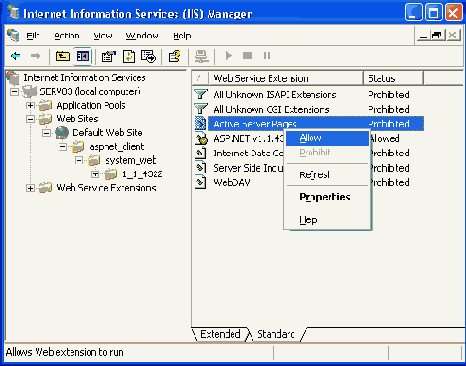Image resolution: width=466 pixels, height=366 pixels.
Task: Select Internet Information Services root node
Action: tap(84, 78)
